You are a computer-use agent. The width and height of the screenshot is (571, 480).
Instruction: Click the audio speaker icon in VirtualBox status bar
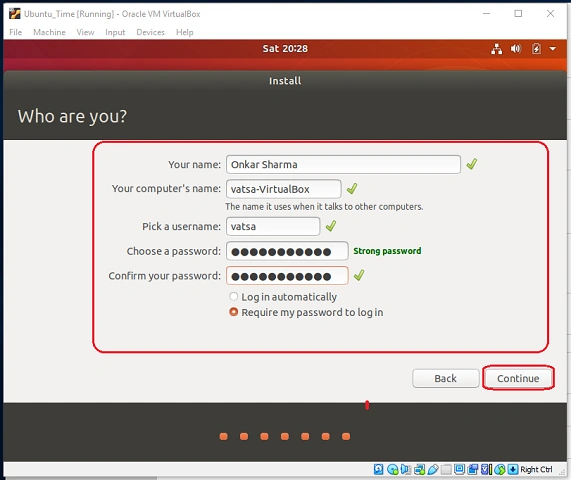click(x=405, y=469)
